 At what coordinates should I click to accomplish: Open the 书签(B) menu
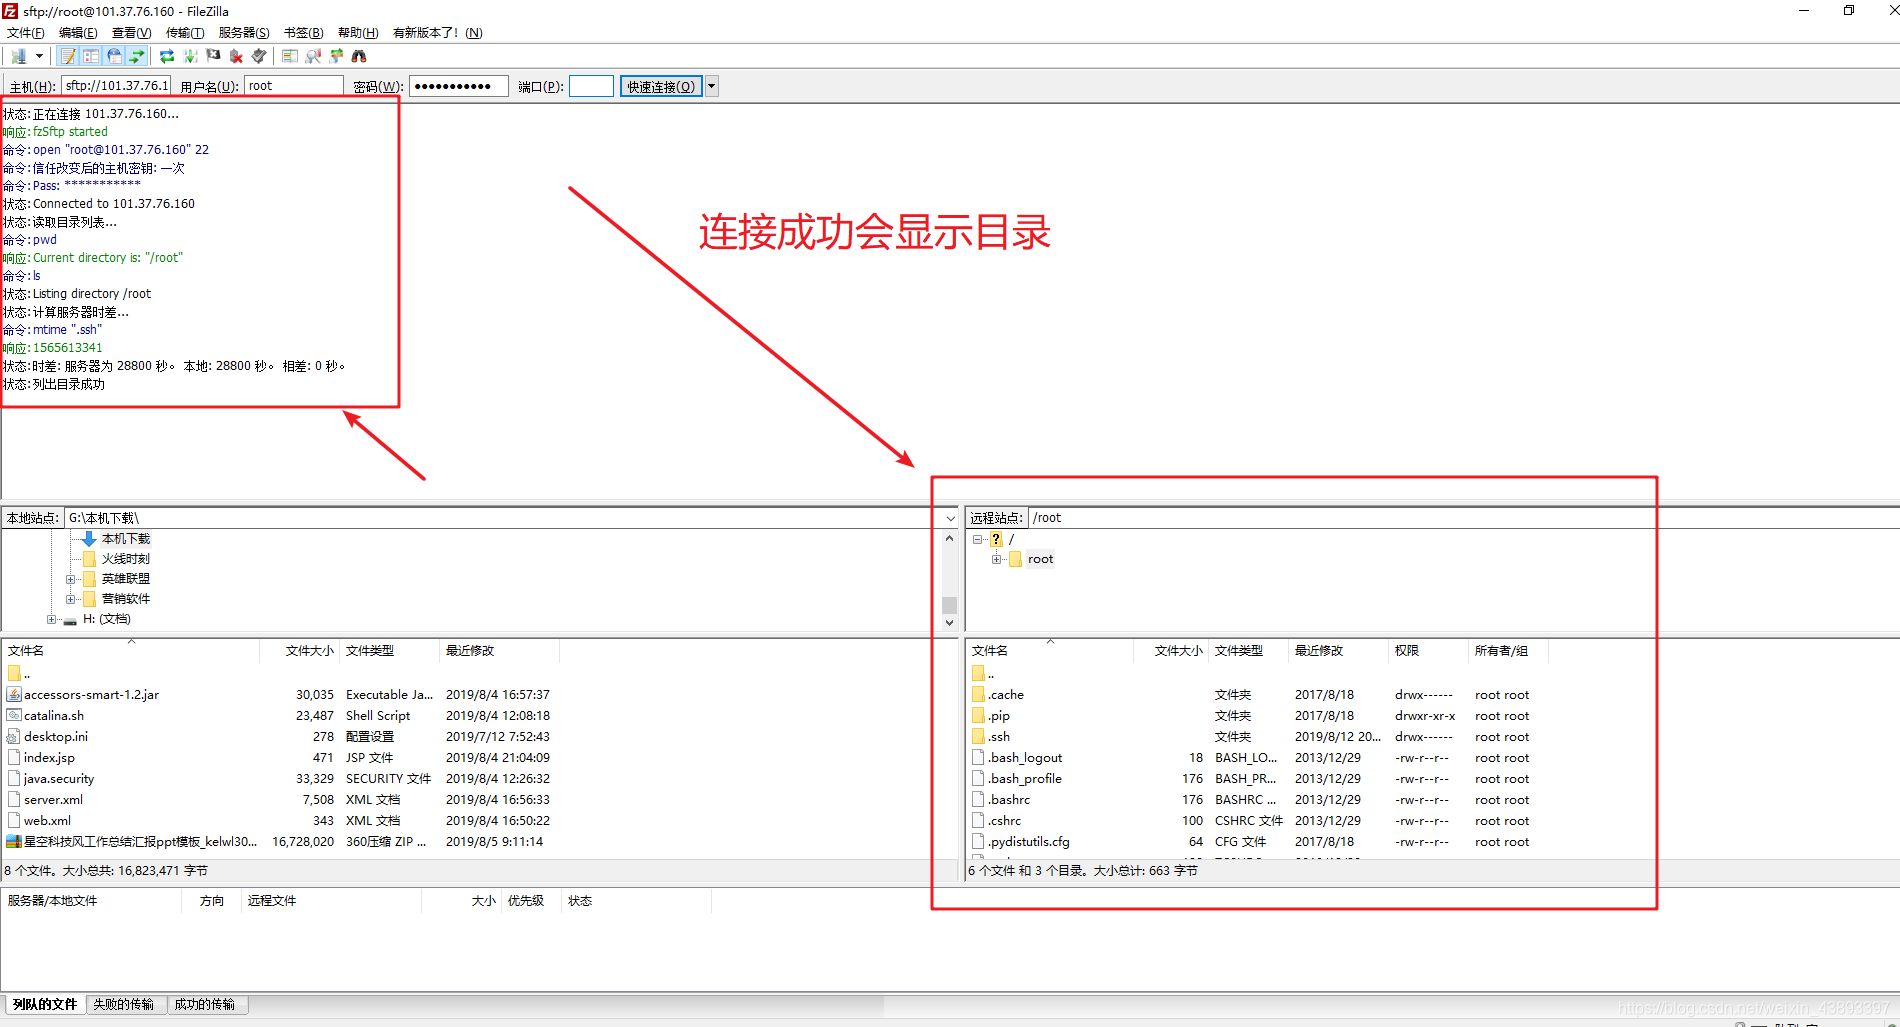click(303, 33)
